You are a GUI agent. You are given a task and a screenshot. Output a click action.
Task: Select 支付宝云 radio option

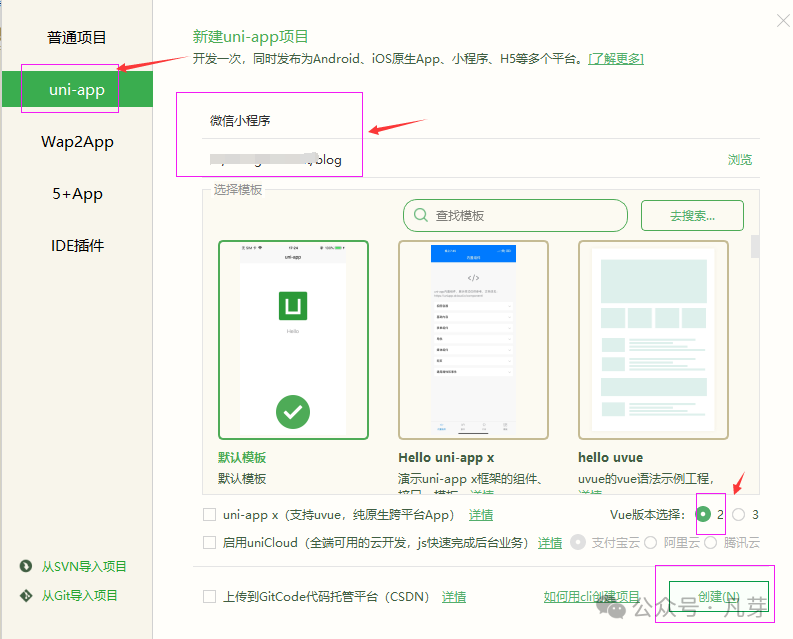pos(578,542)
